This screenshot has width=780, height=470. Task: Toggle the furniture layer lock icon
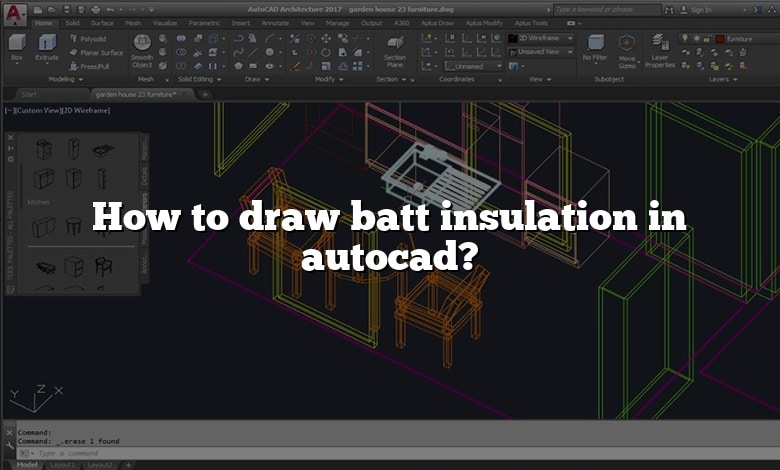point(706,38)
